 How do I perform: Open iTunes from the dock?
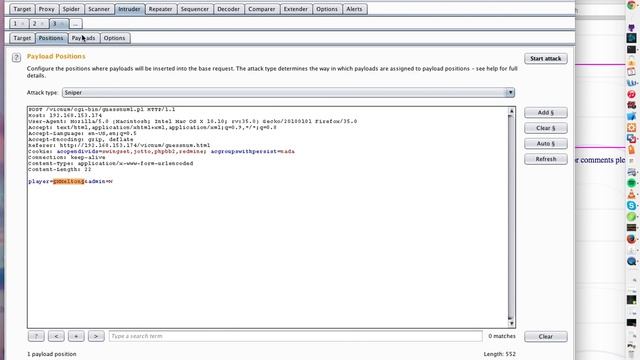[631, 94]
